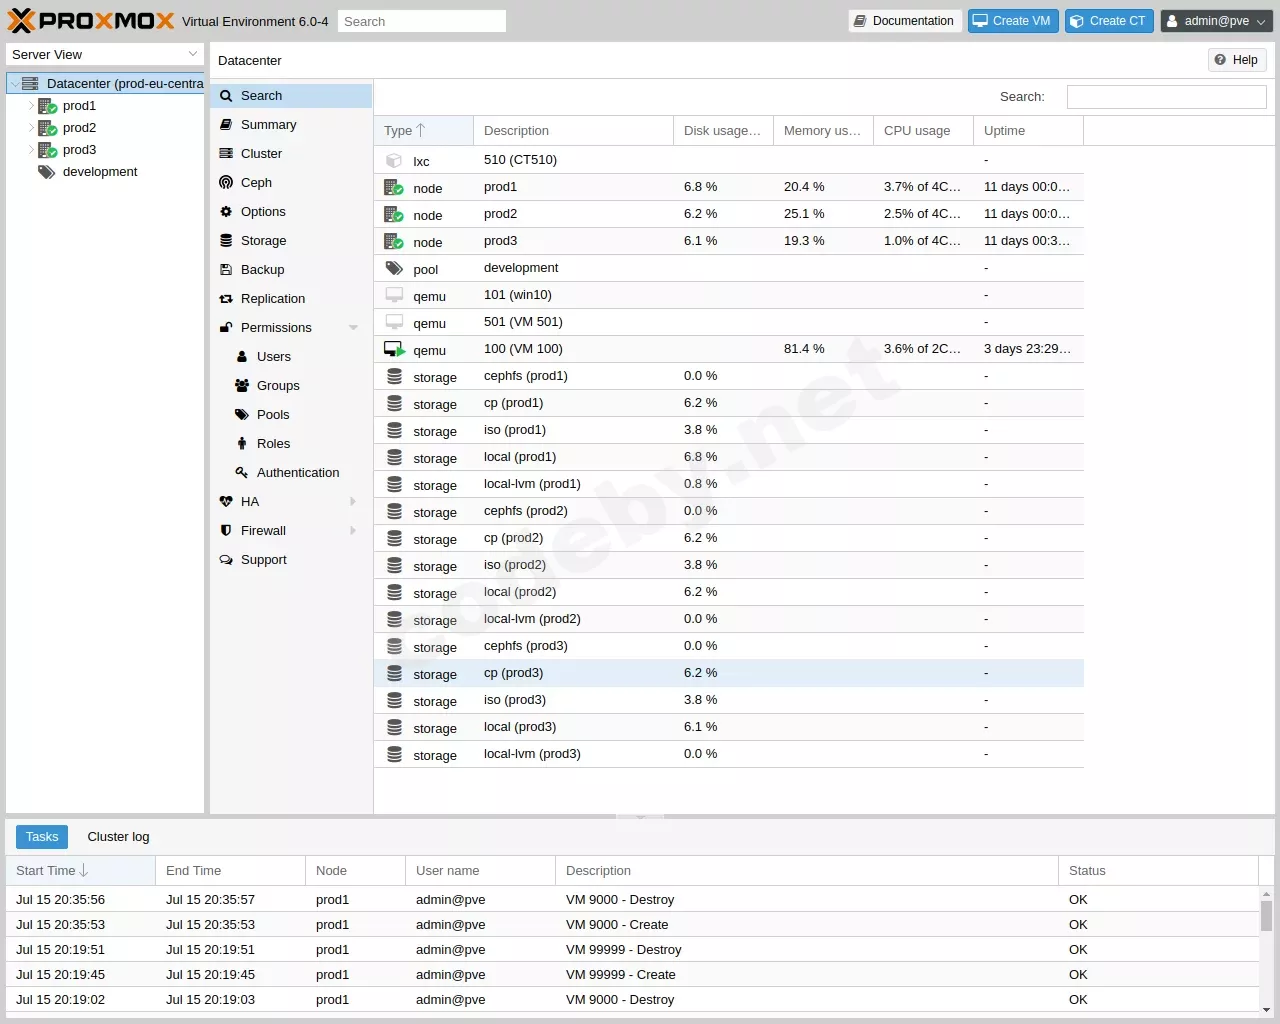Viewport: 1280px width, 1024px height.
Task: Open the admin@pve user menu
Action: click(x=1217, y=21)
